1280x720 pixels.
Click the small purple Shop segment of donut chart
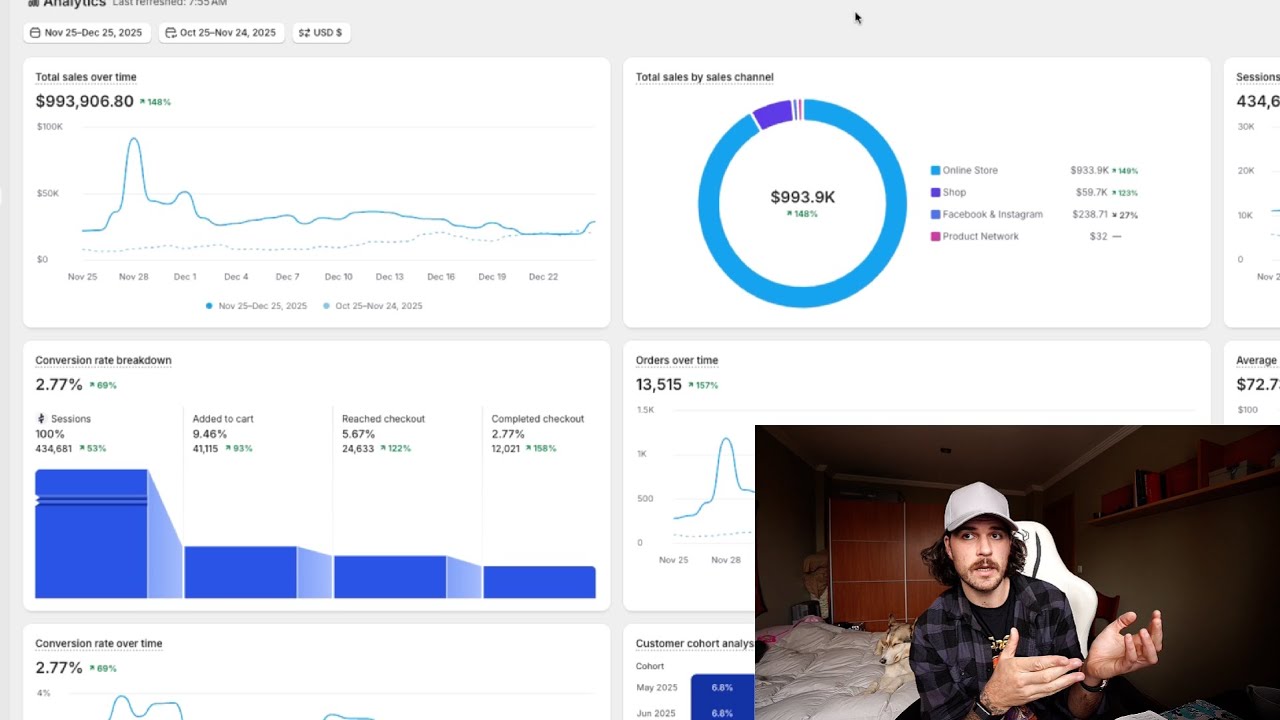773,114
